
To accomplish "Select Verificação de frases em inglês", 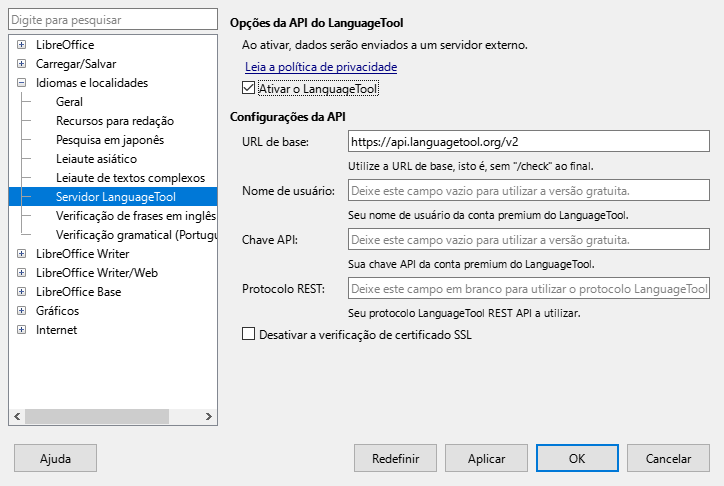I will pyautogui.click(x=136, y=216).
